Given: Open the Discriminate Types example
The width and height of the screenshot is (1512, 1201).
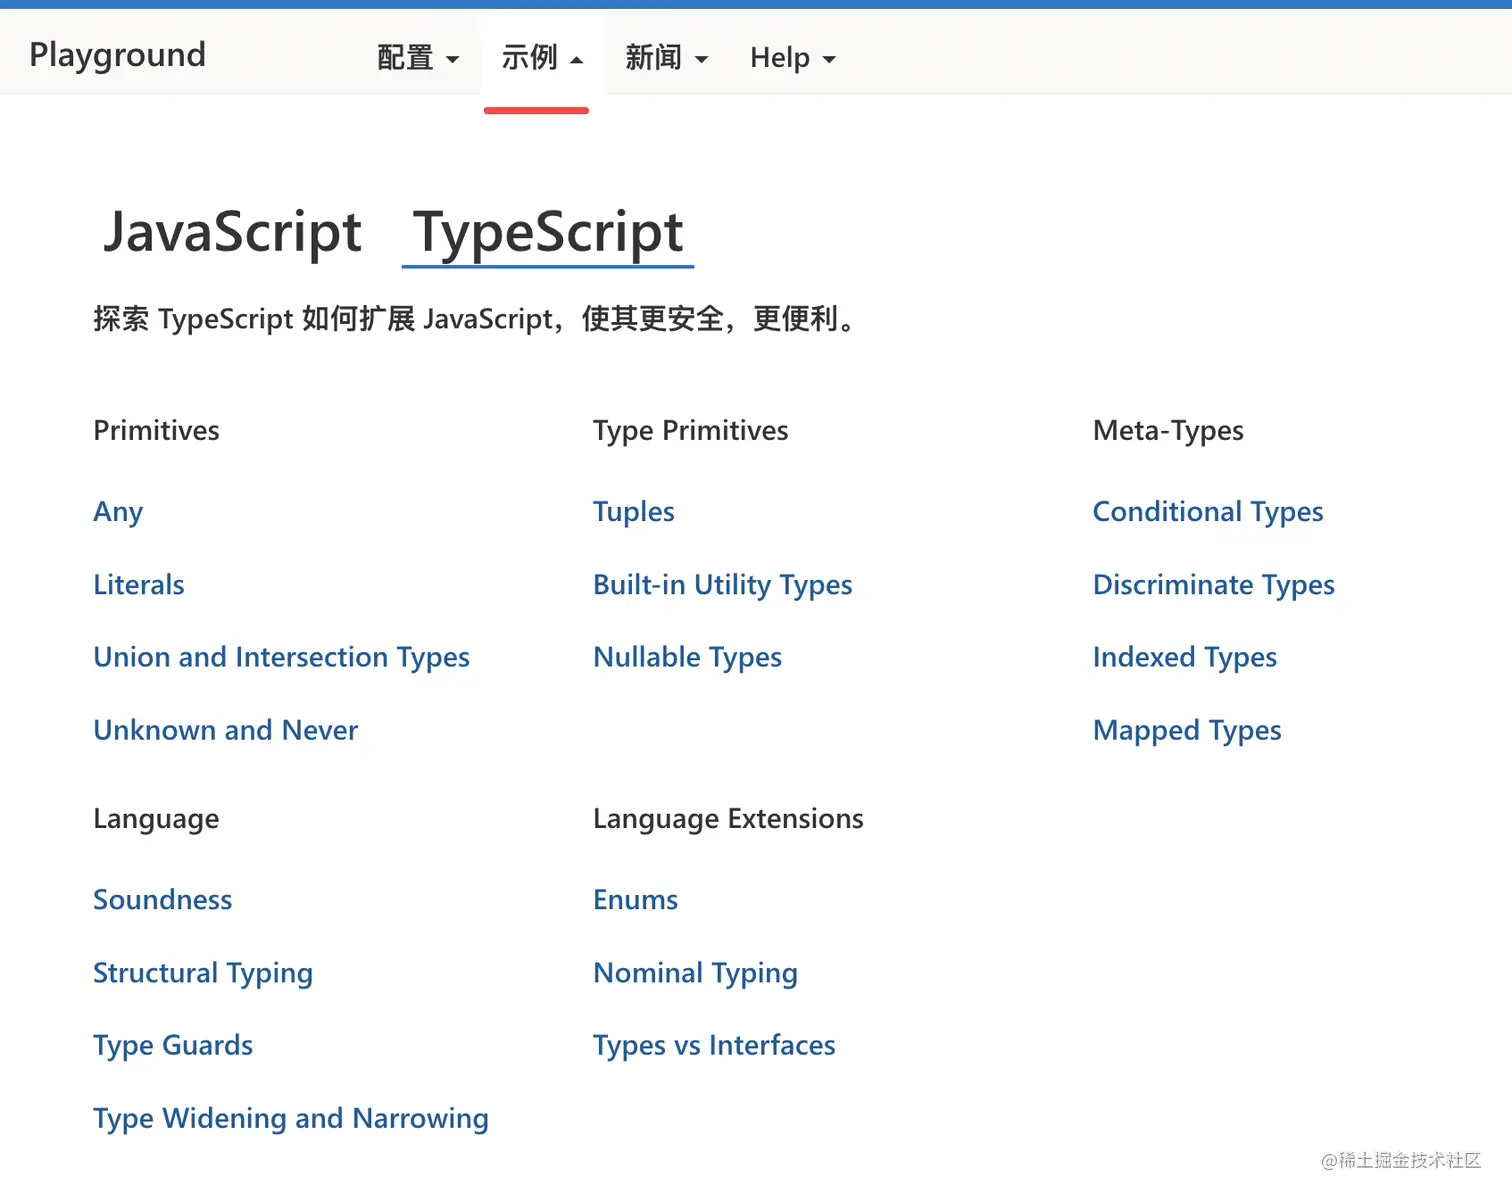Looking at the screenshot, I should [1214, 585].
